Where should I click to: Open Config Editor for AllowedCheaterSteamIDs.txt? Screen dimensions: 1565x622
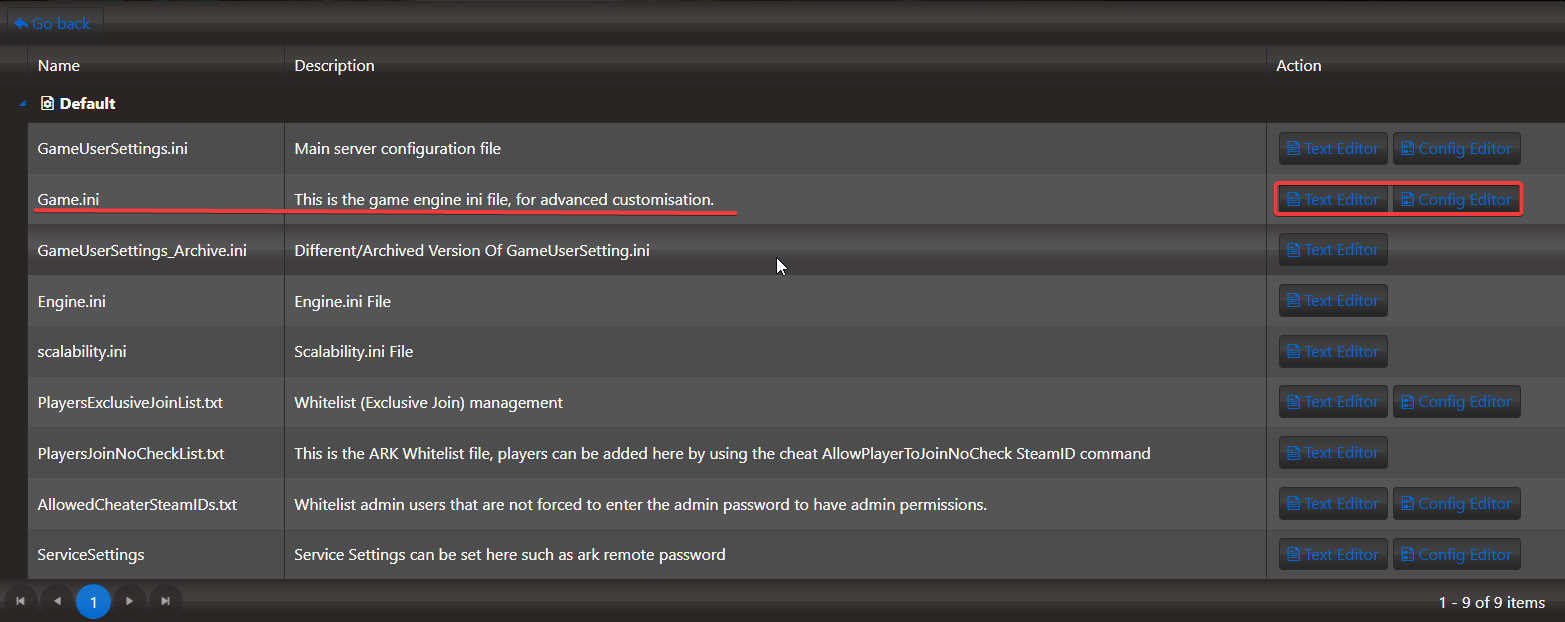click(1456, 504)
